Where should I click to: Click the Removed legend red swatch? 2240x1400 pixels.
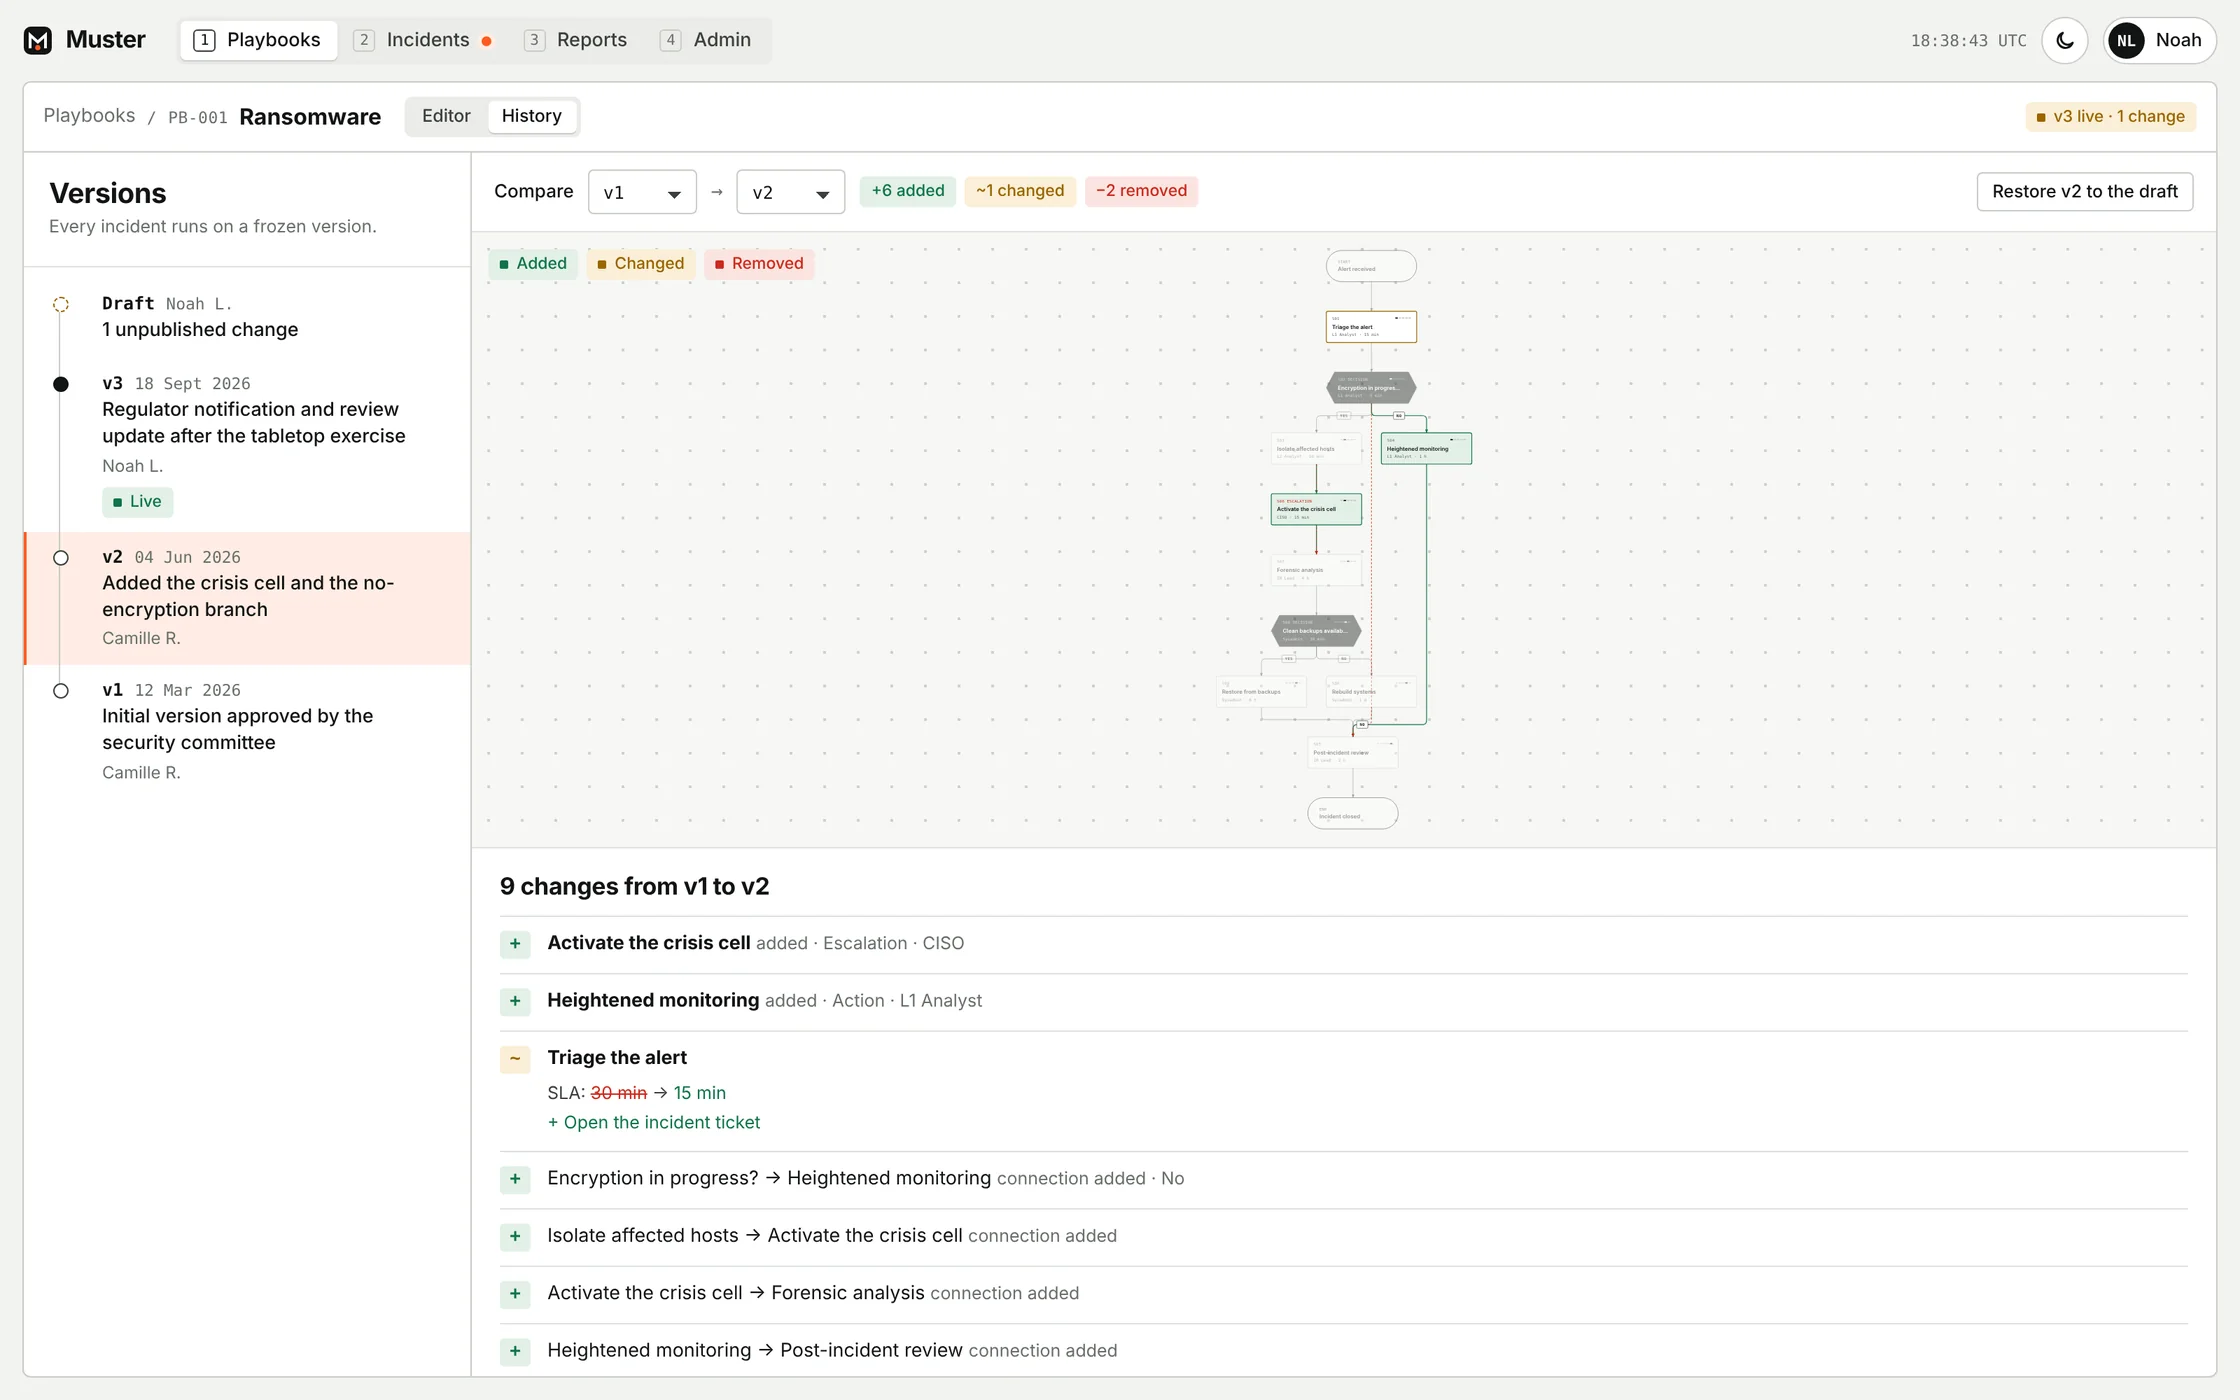[x=719, y=264]
